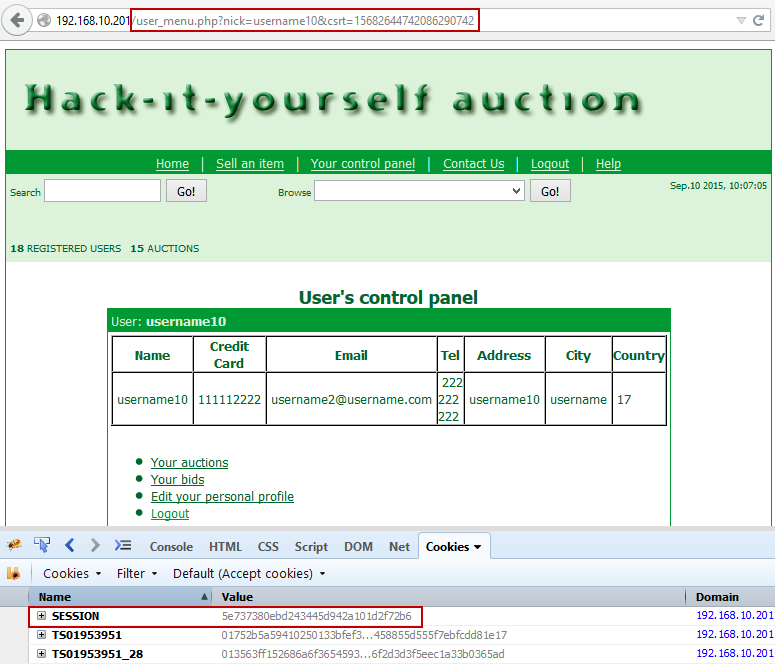Image resolution: width=775 pixels, height=665 pixels.
Task: Switch to the Net tab
Action: coord(399,547)
